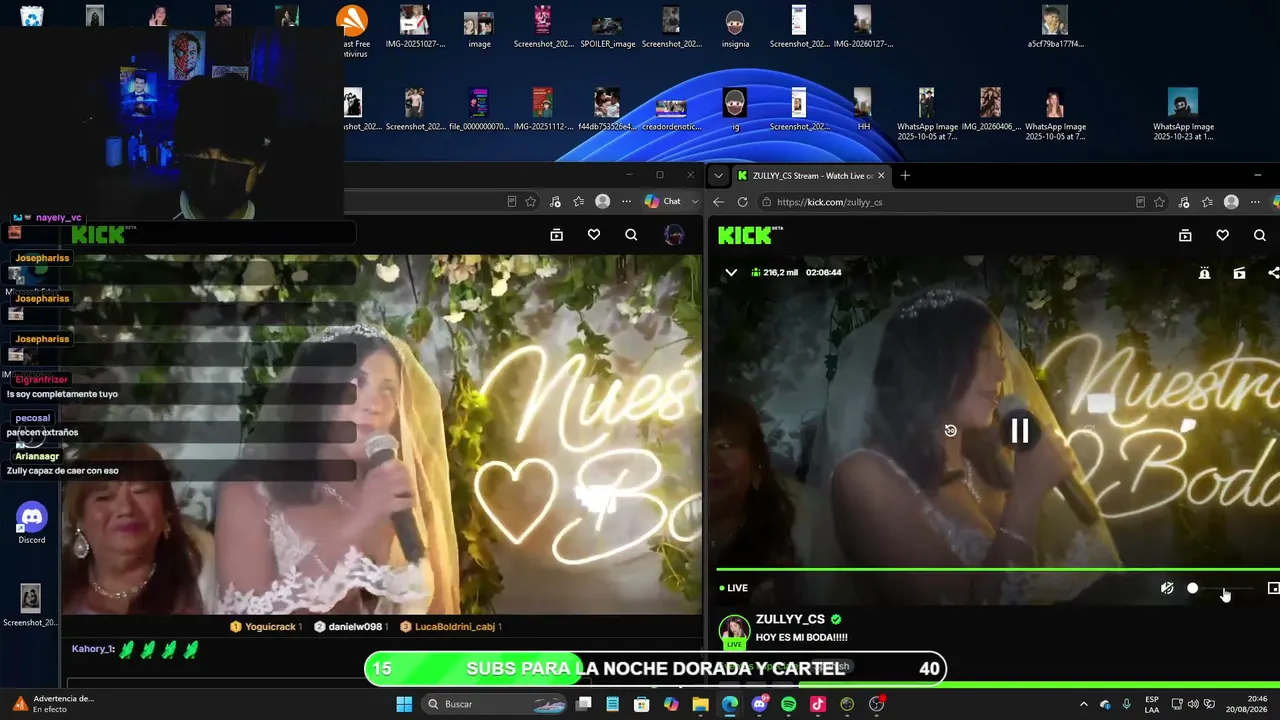Open the browse icon in right Kick header

click(1185, 235)
